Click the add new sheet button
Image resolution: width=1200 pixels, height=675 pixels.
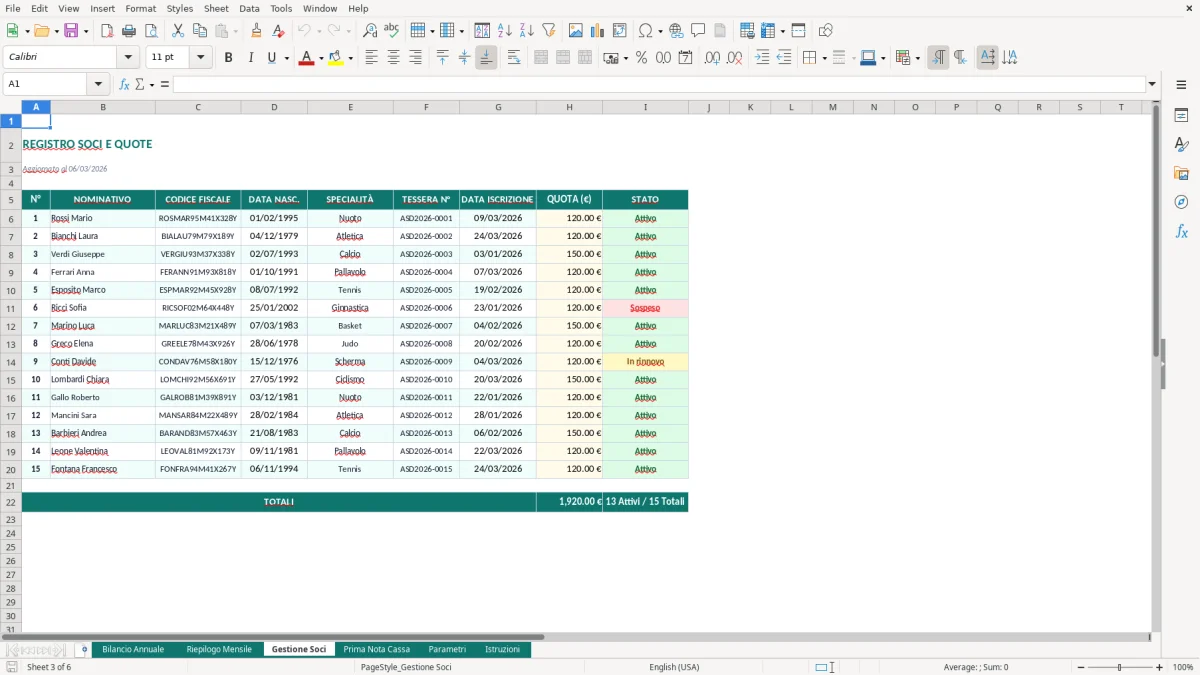[x=84, y=649]
